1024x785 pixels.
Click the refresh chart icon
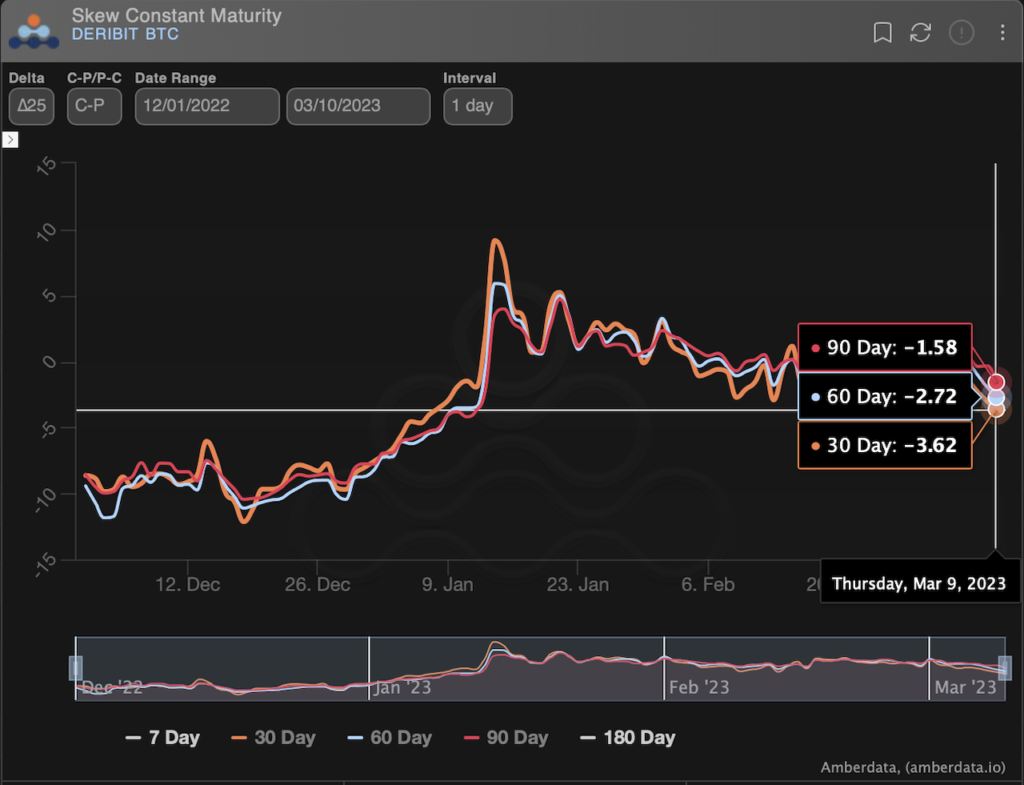point(920,33)
